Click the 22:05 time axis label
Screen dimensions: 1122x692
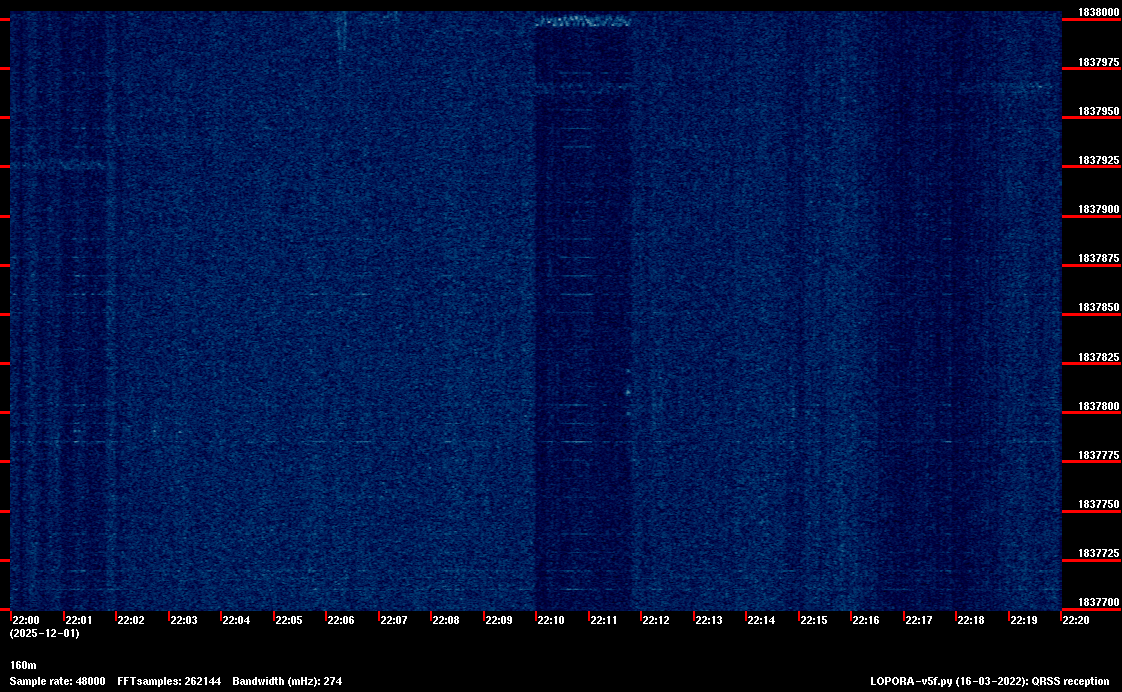tap(289, 620)
